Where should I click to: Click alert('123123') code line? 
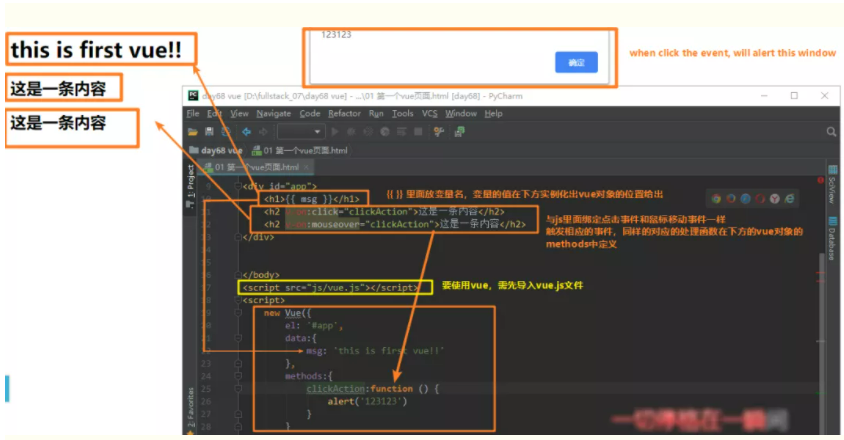coord(367,402)
